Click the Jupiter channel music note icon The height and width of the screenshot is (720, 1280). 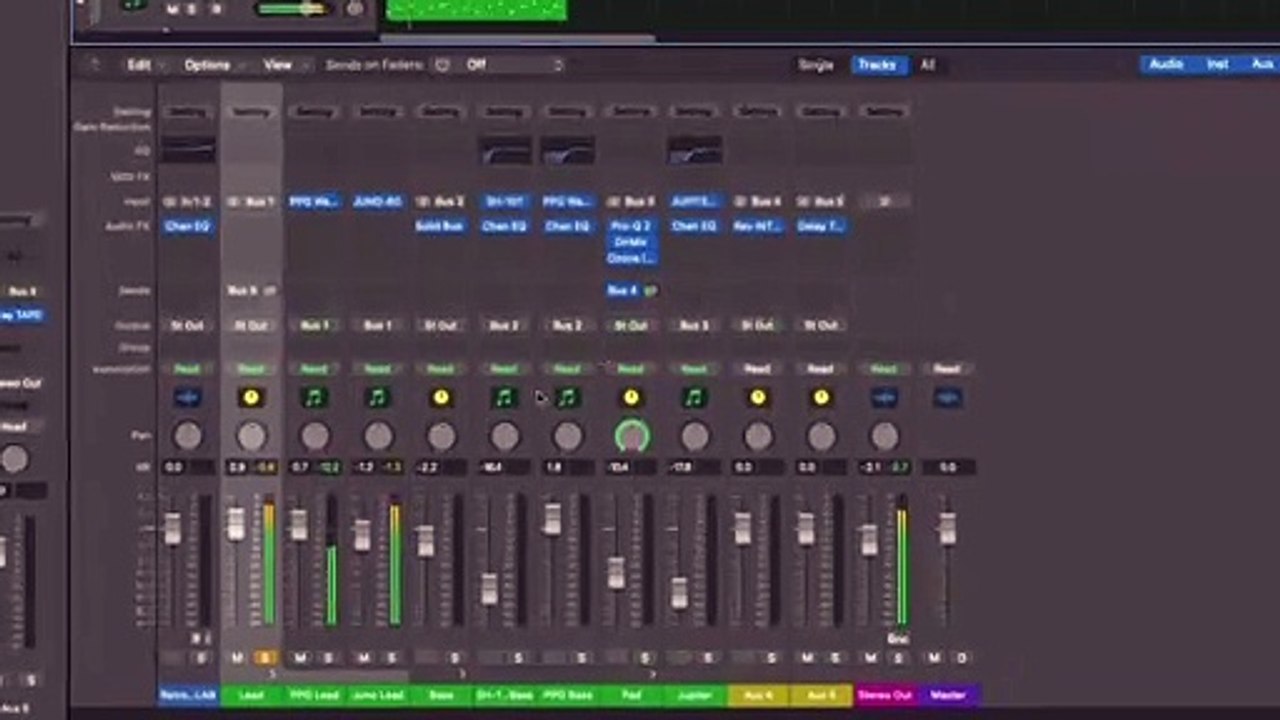(x=694, y=398)
